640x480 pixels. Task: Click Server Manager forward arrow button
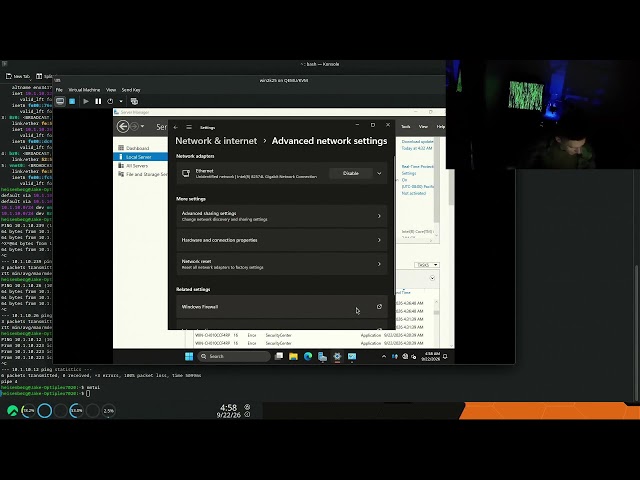[133, 127]
